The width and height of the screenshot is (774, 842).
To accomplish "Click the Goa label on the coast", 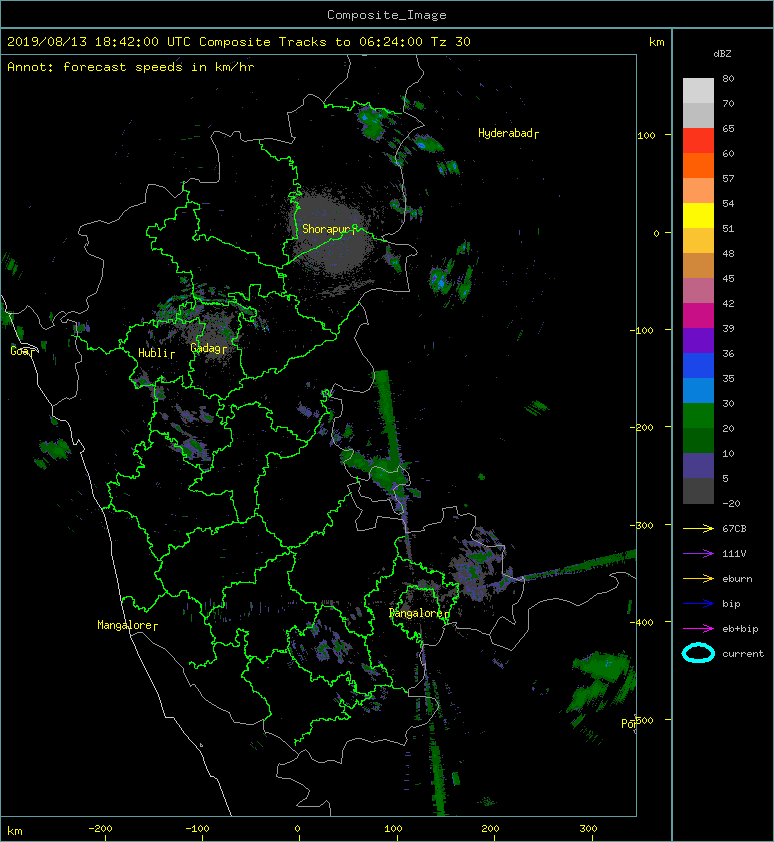I will (x=20, y=351).
